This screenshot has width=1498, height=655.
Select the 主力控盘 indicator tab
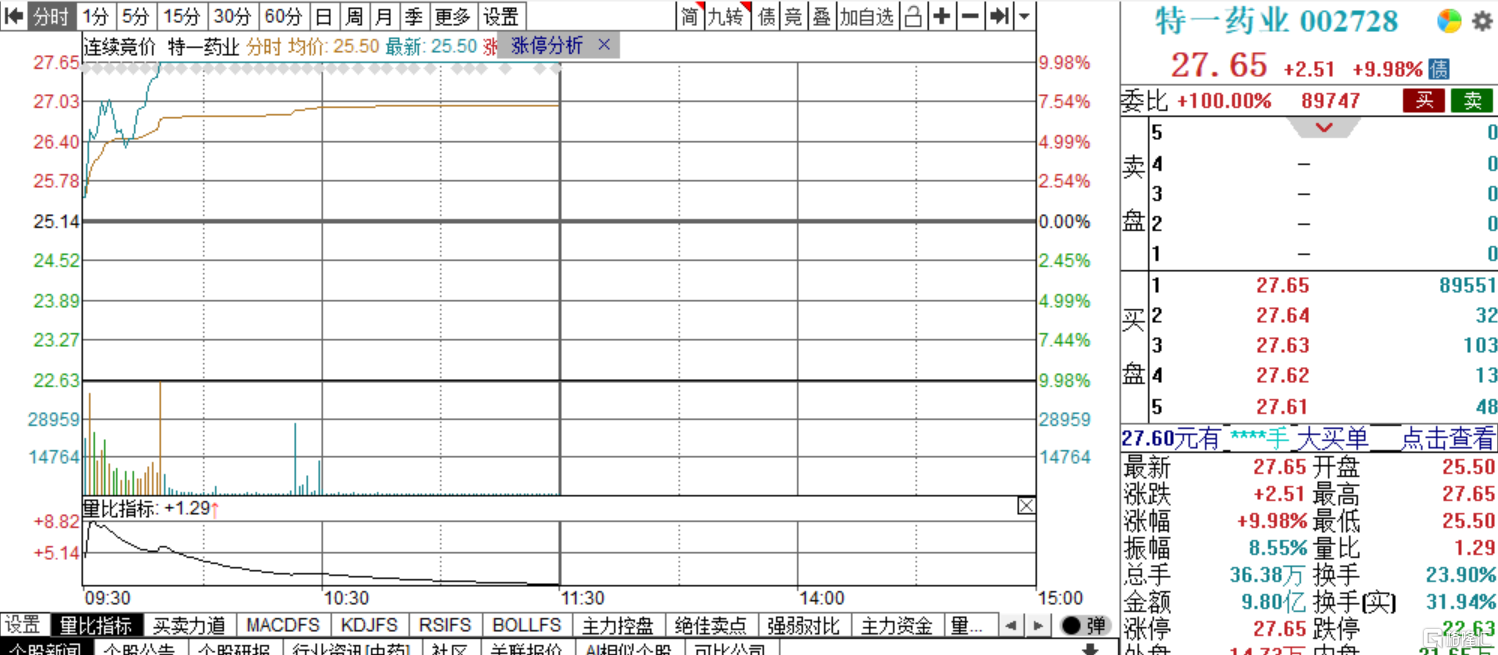click(618, 626)
